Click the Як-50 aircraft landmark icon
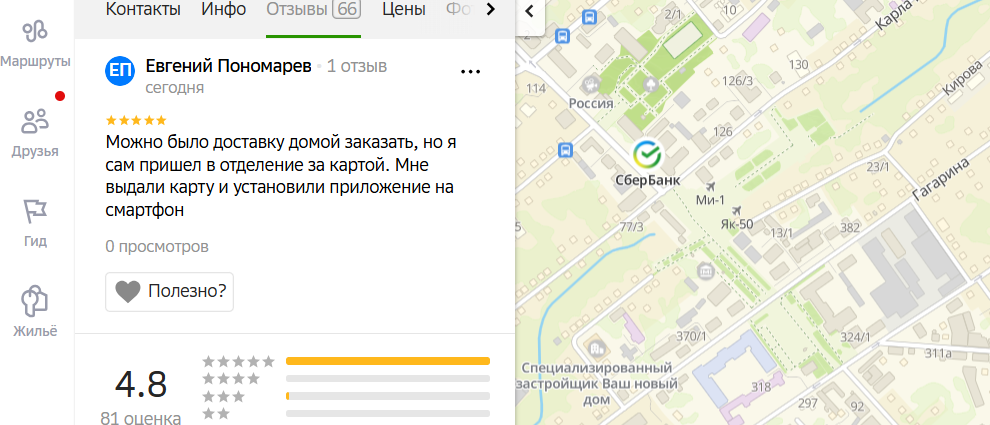 [736, 210]
